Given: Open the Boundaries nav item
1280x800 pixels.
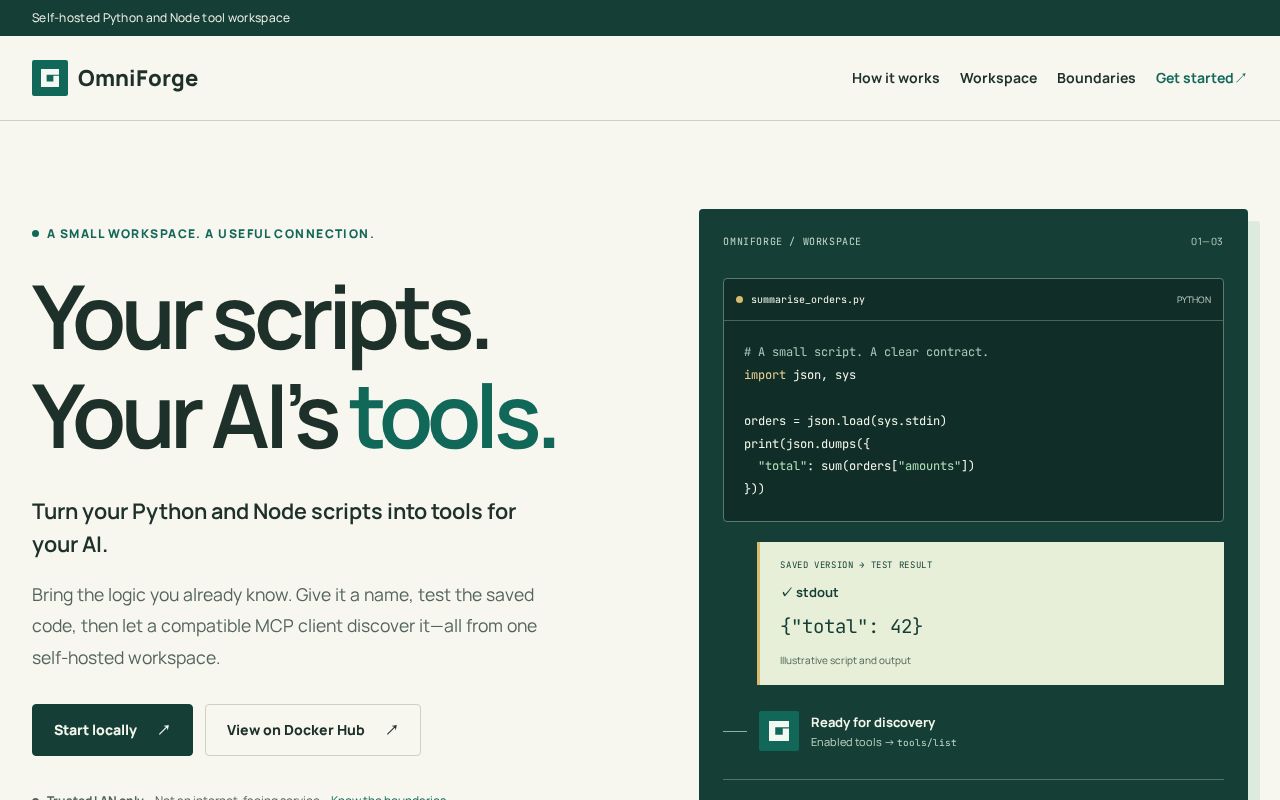Looking at the screenshot, I should [1096, 78].
